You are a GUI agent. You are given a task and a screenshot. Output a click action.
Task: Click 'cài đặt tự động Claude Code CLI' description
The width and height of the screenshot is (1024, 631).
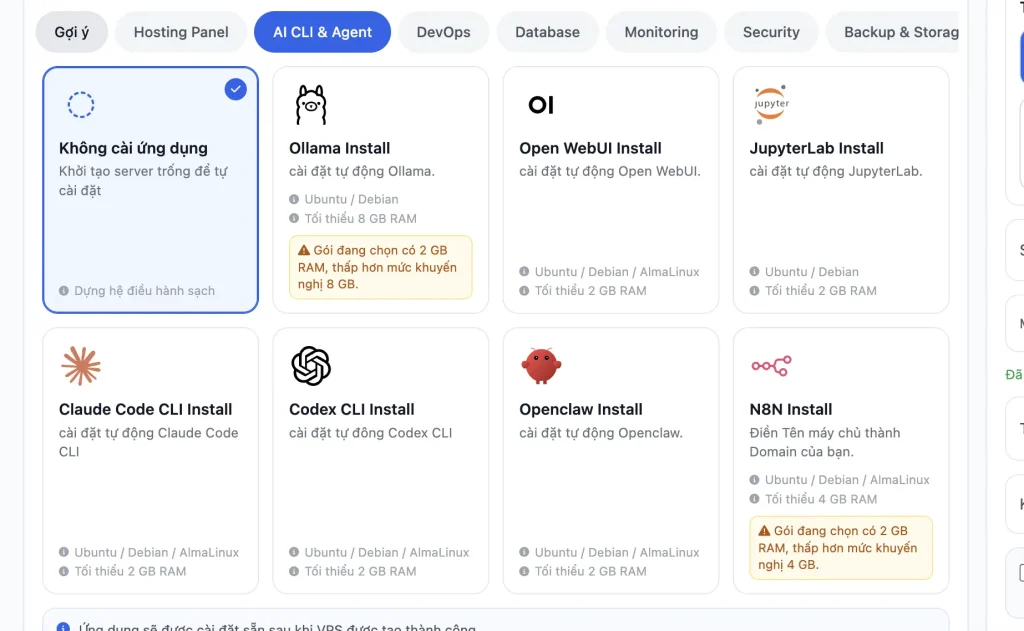(148, 442)
